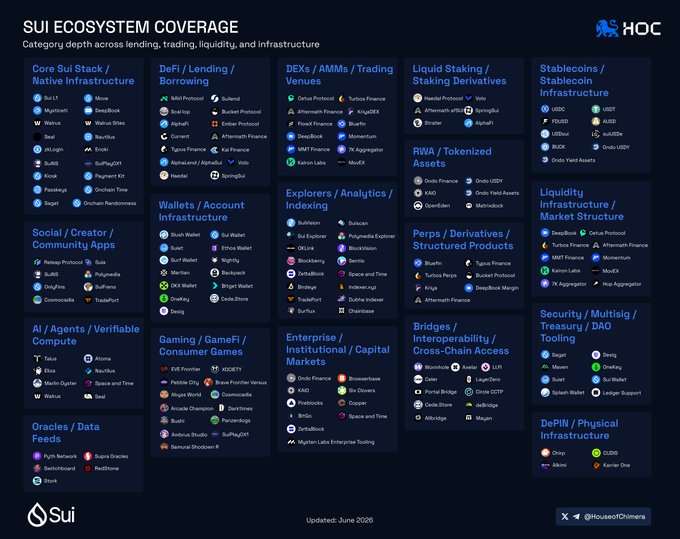Click the "Mysten Labs Enterprise Tooling" label

point(336,442)
